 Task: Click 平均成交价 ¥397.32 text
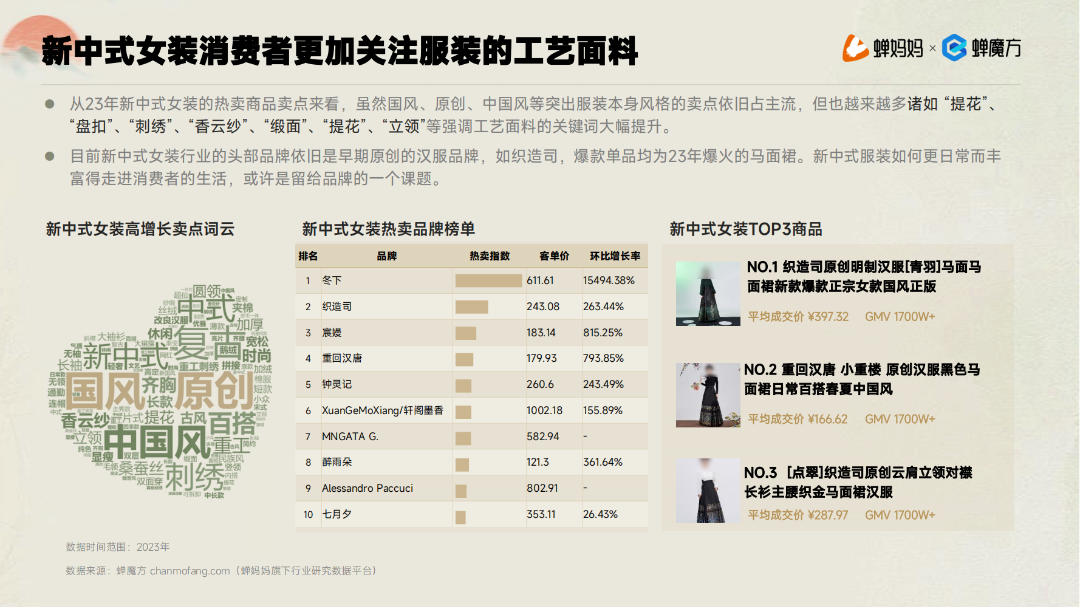click(x=798, y=317)
